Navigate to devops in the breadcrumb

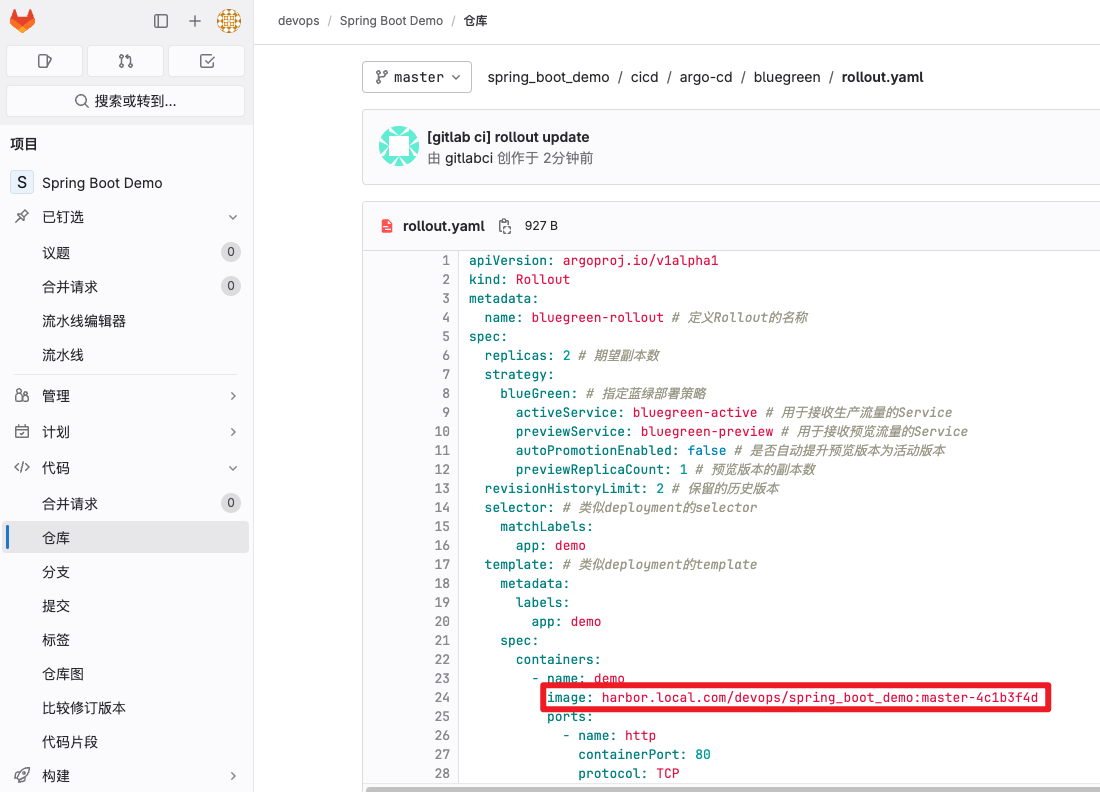point(298,20)
